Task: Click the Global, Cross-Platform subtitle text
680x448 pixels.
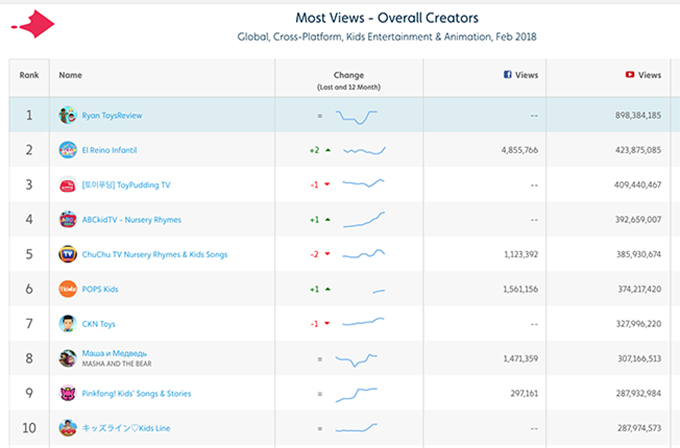Action: click(387, 37)
